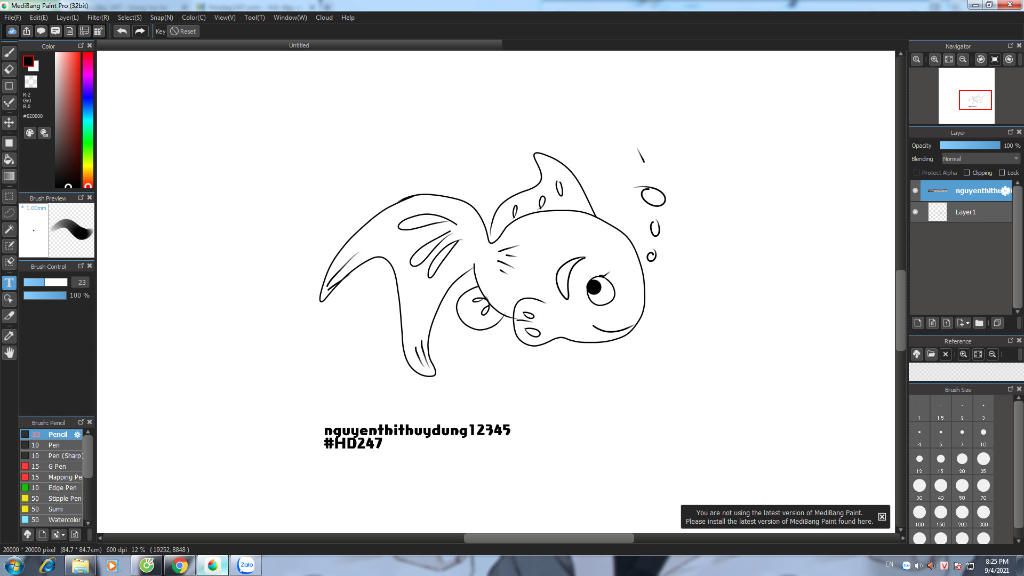Screen dimensions: 1024x576
Task: Select the Watercolor brush
Action: pos(52,520)
